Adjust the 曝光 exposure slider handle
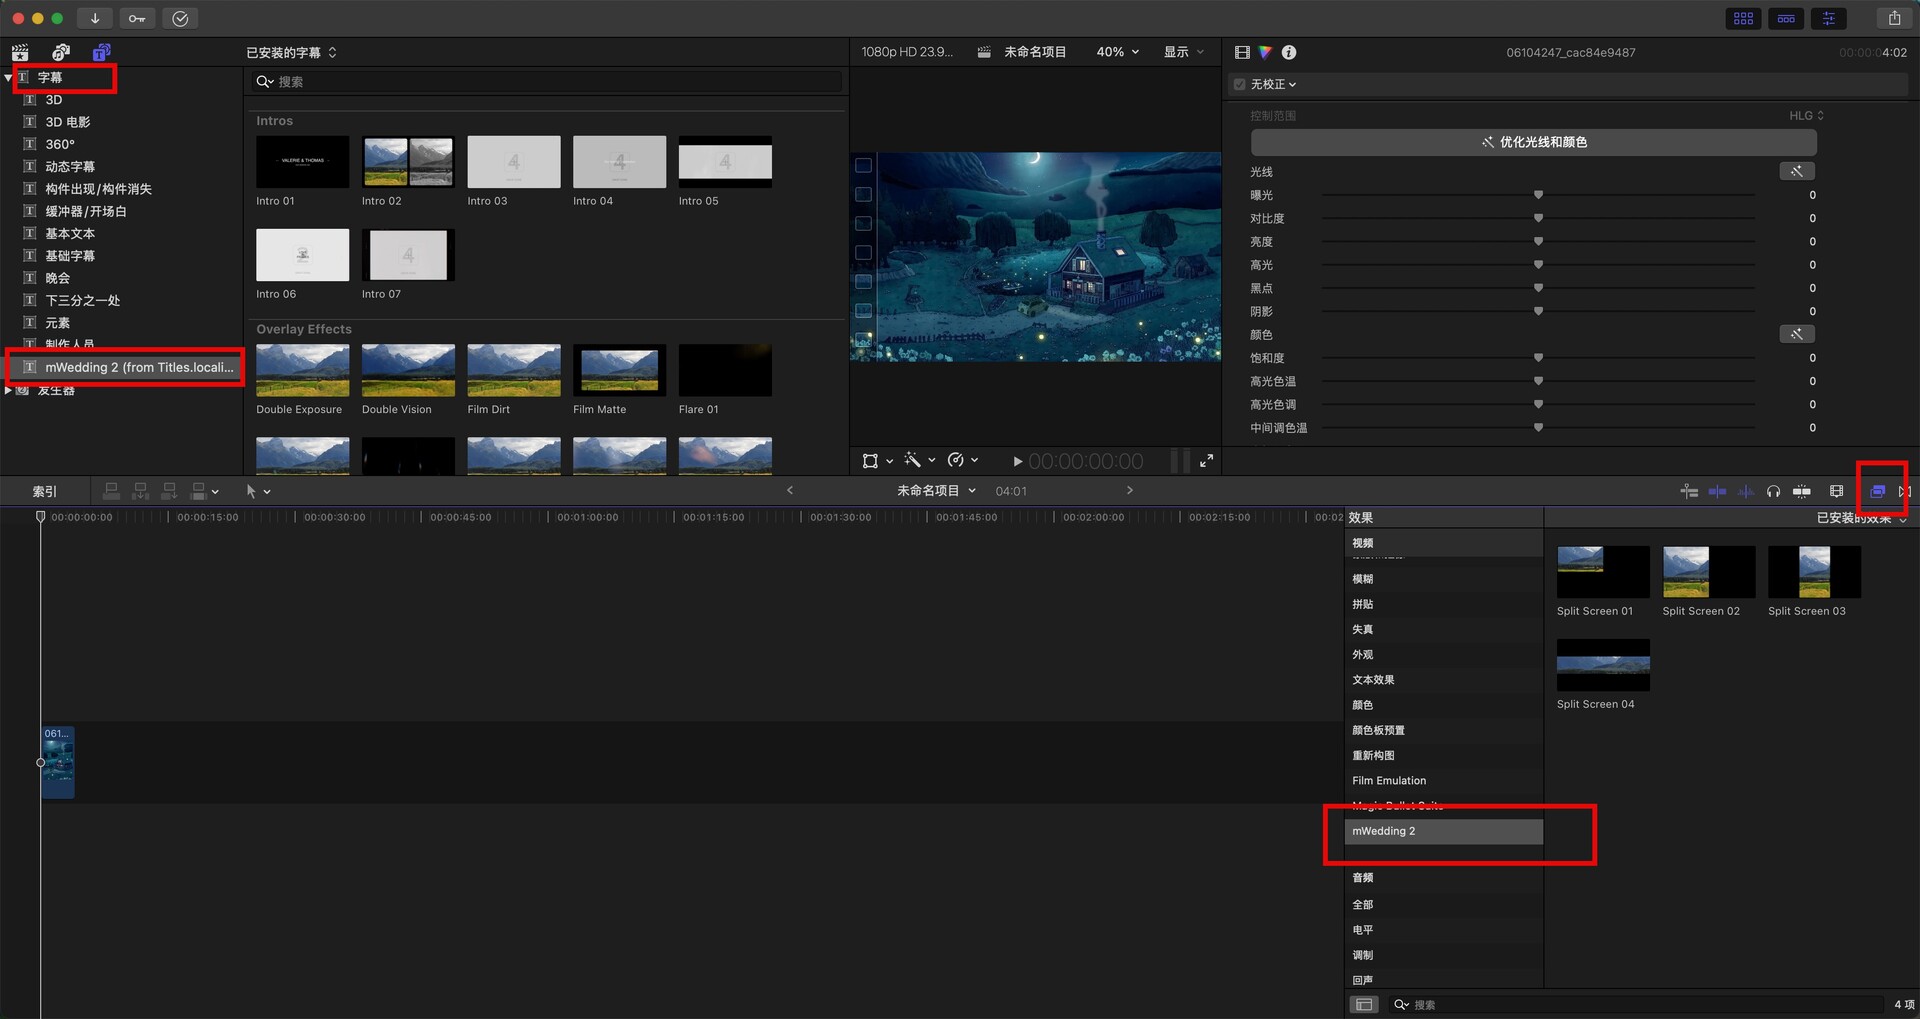The height and width of the screenshot is (1019, 1920). pos(1538,195)
